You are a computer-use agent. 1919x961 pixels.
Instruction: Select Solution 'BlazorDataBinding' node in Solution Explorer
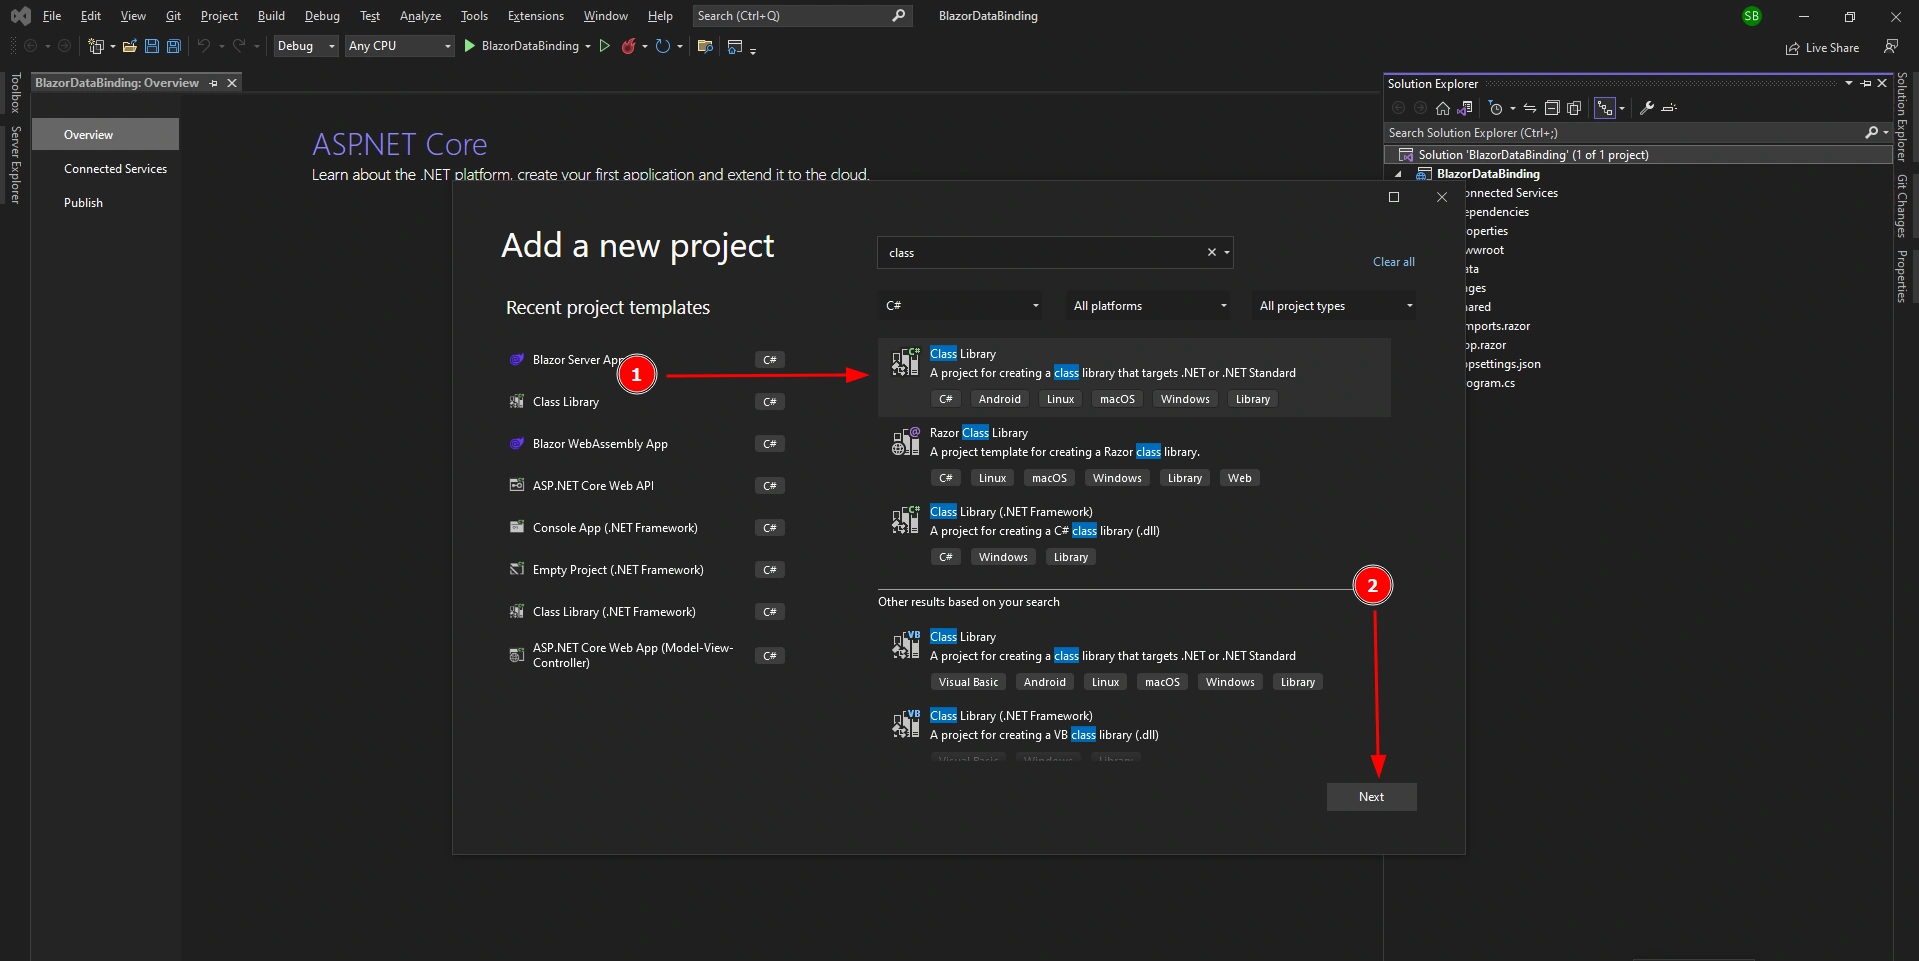[x=1638, y=155]
